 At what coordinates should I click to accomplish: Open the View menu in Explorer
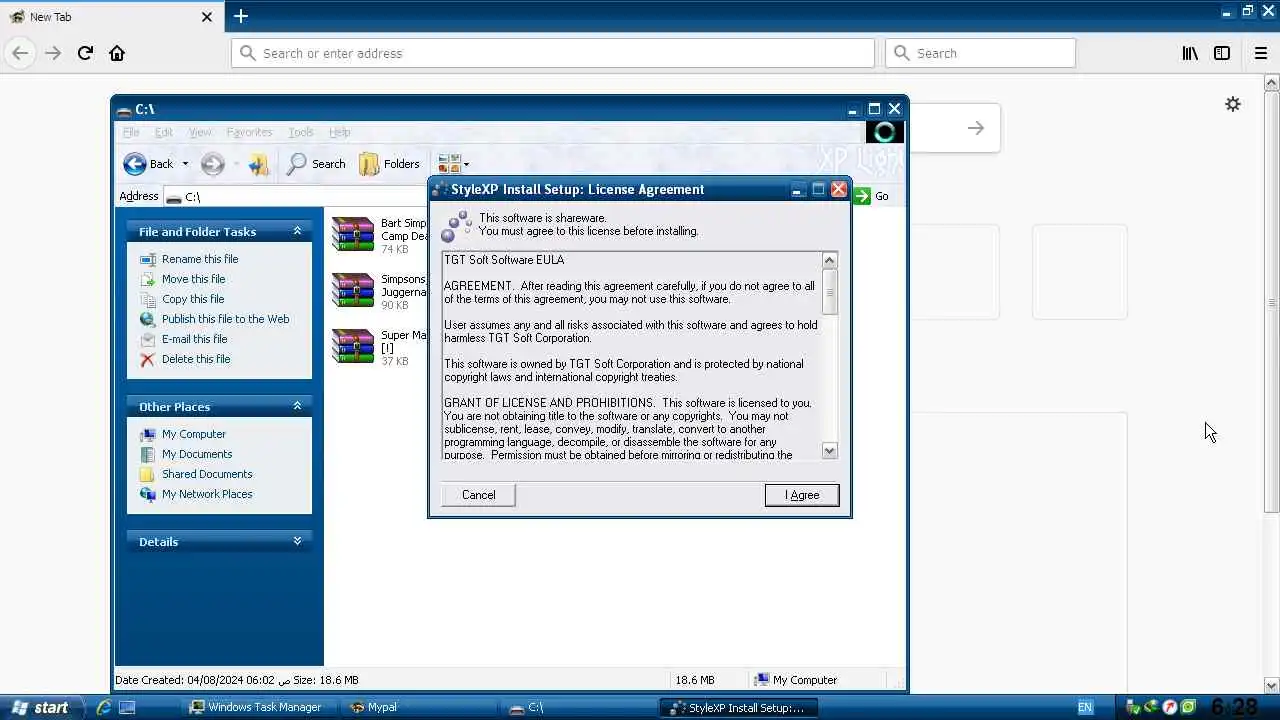pyautogui.click(x=200, y=132)
